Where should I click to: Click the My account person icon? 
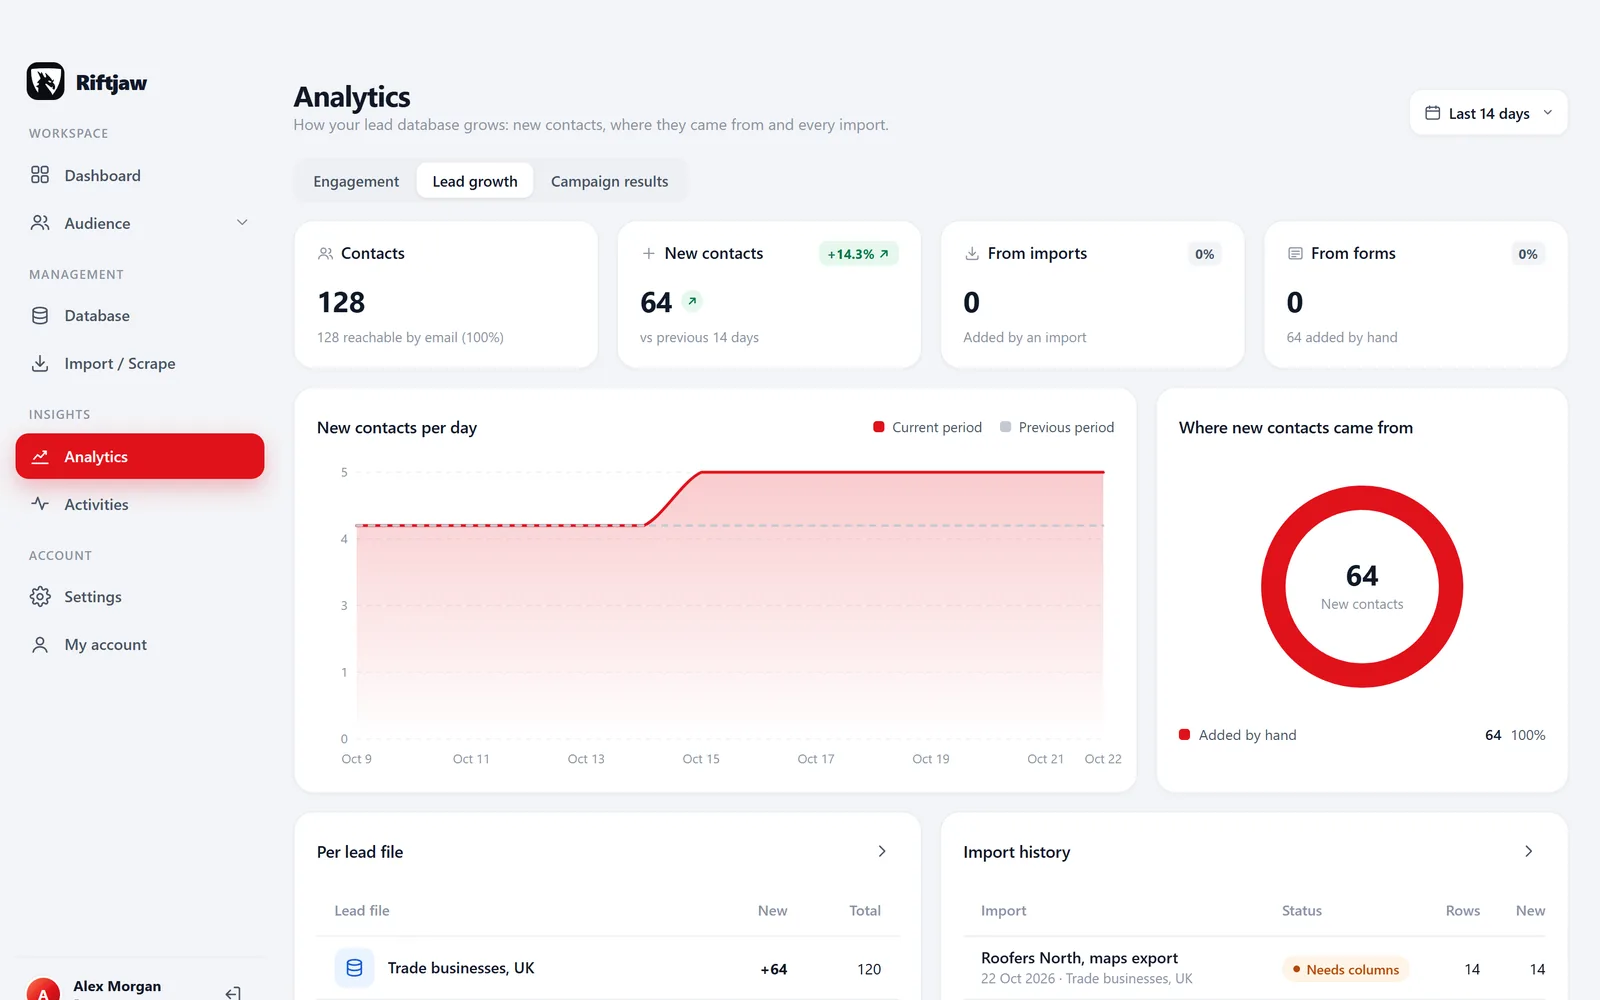(x=40, y=644)
